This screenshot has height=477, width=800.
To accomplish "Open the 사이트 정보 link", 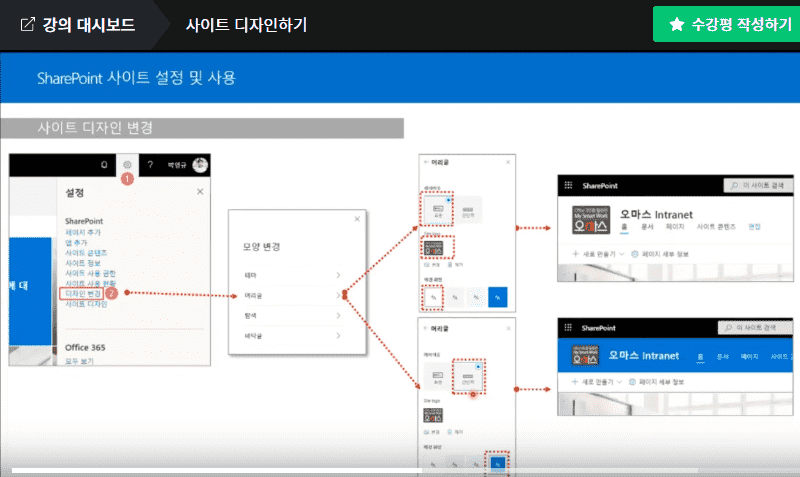I will [x=83, y=263].
